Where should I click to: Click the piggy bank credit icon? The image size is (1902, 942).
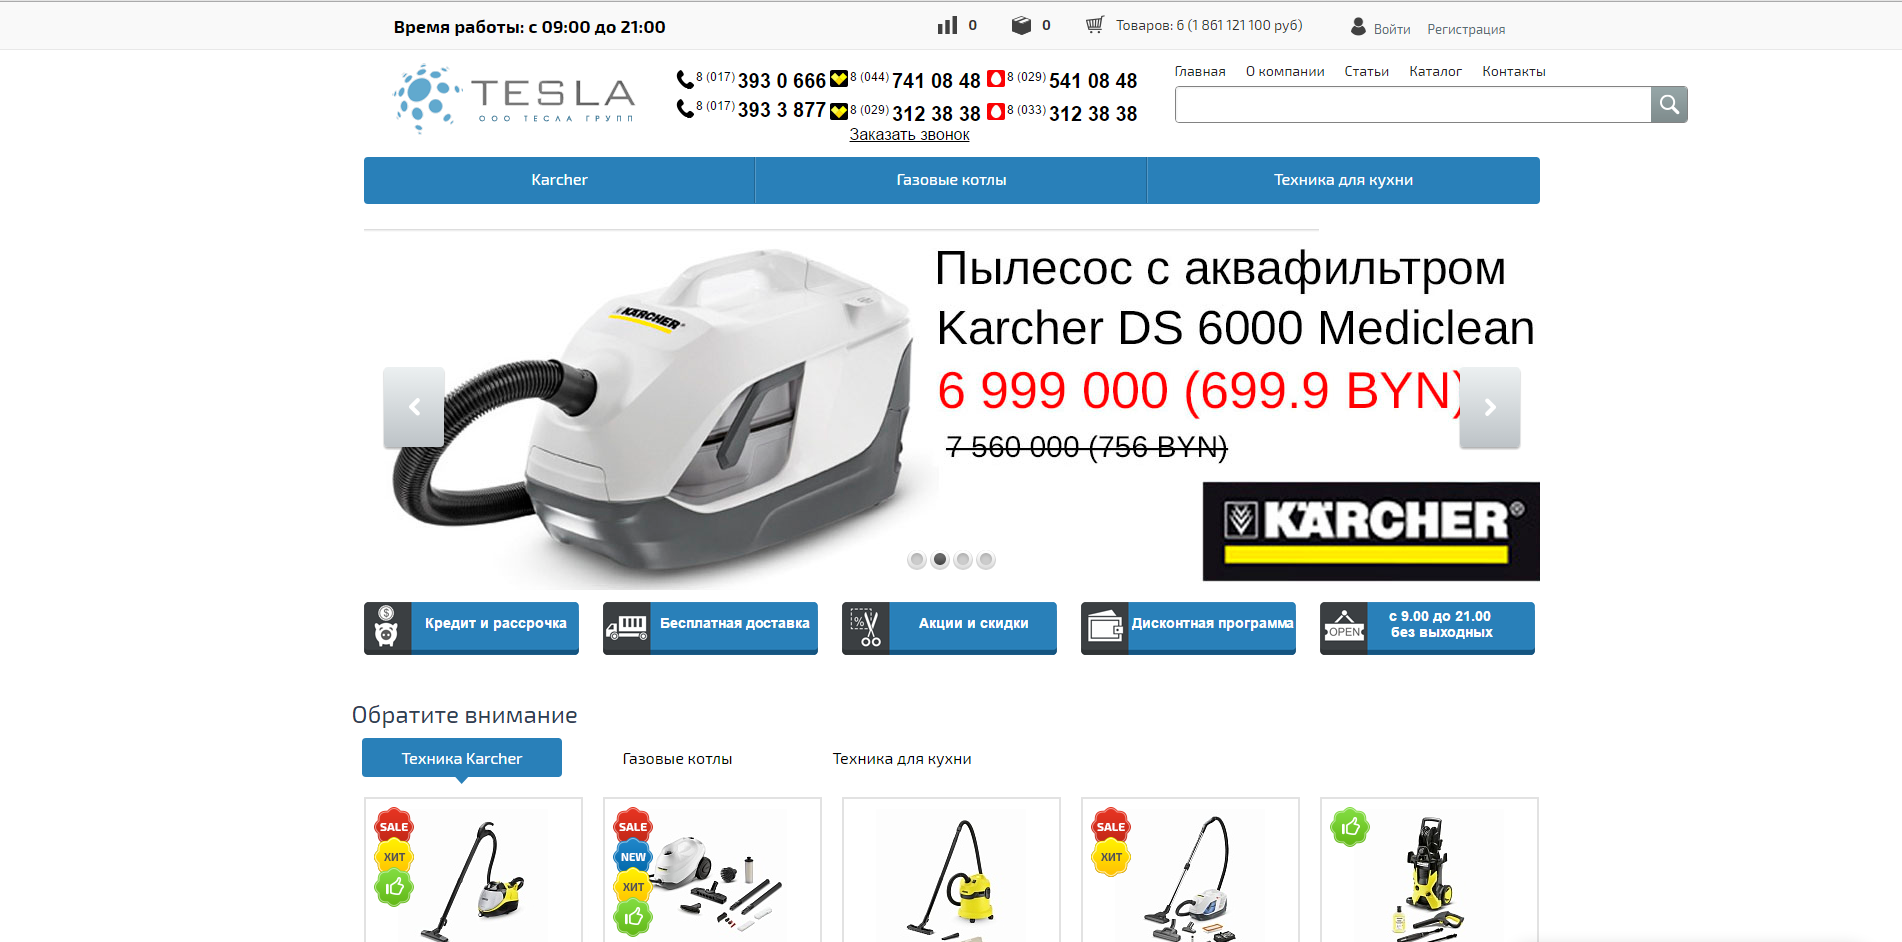387,627
